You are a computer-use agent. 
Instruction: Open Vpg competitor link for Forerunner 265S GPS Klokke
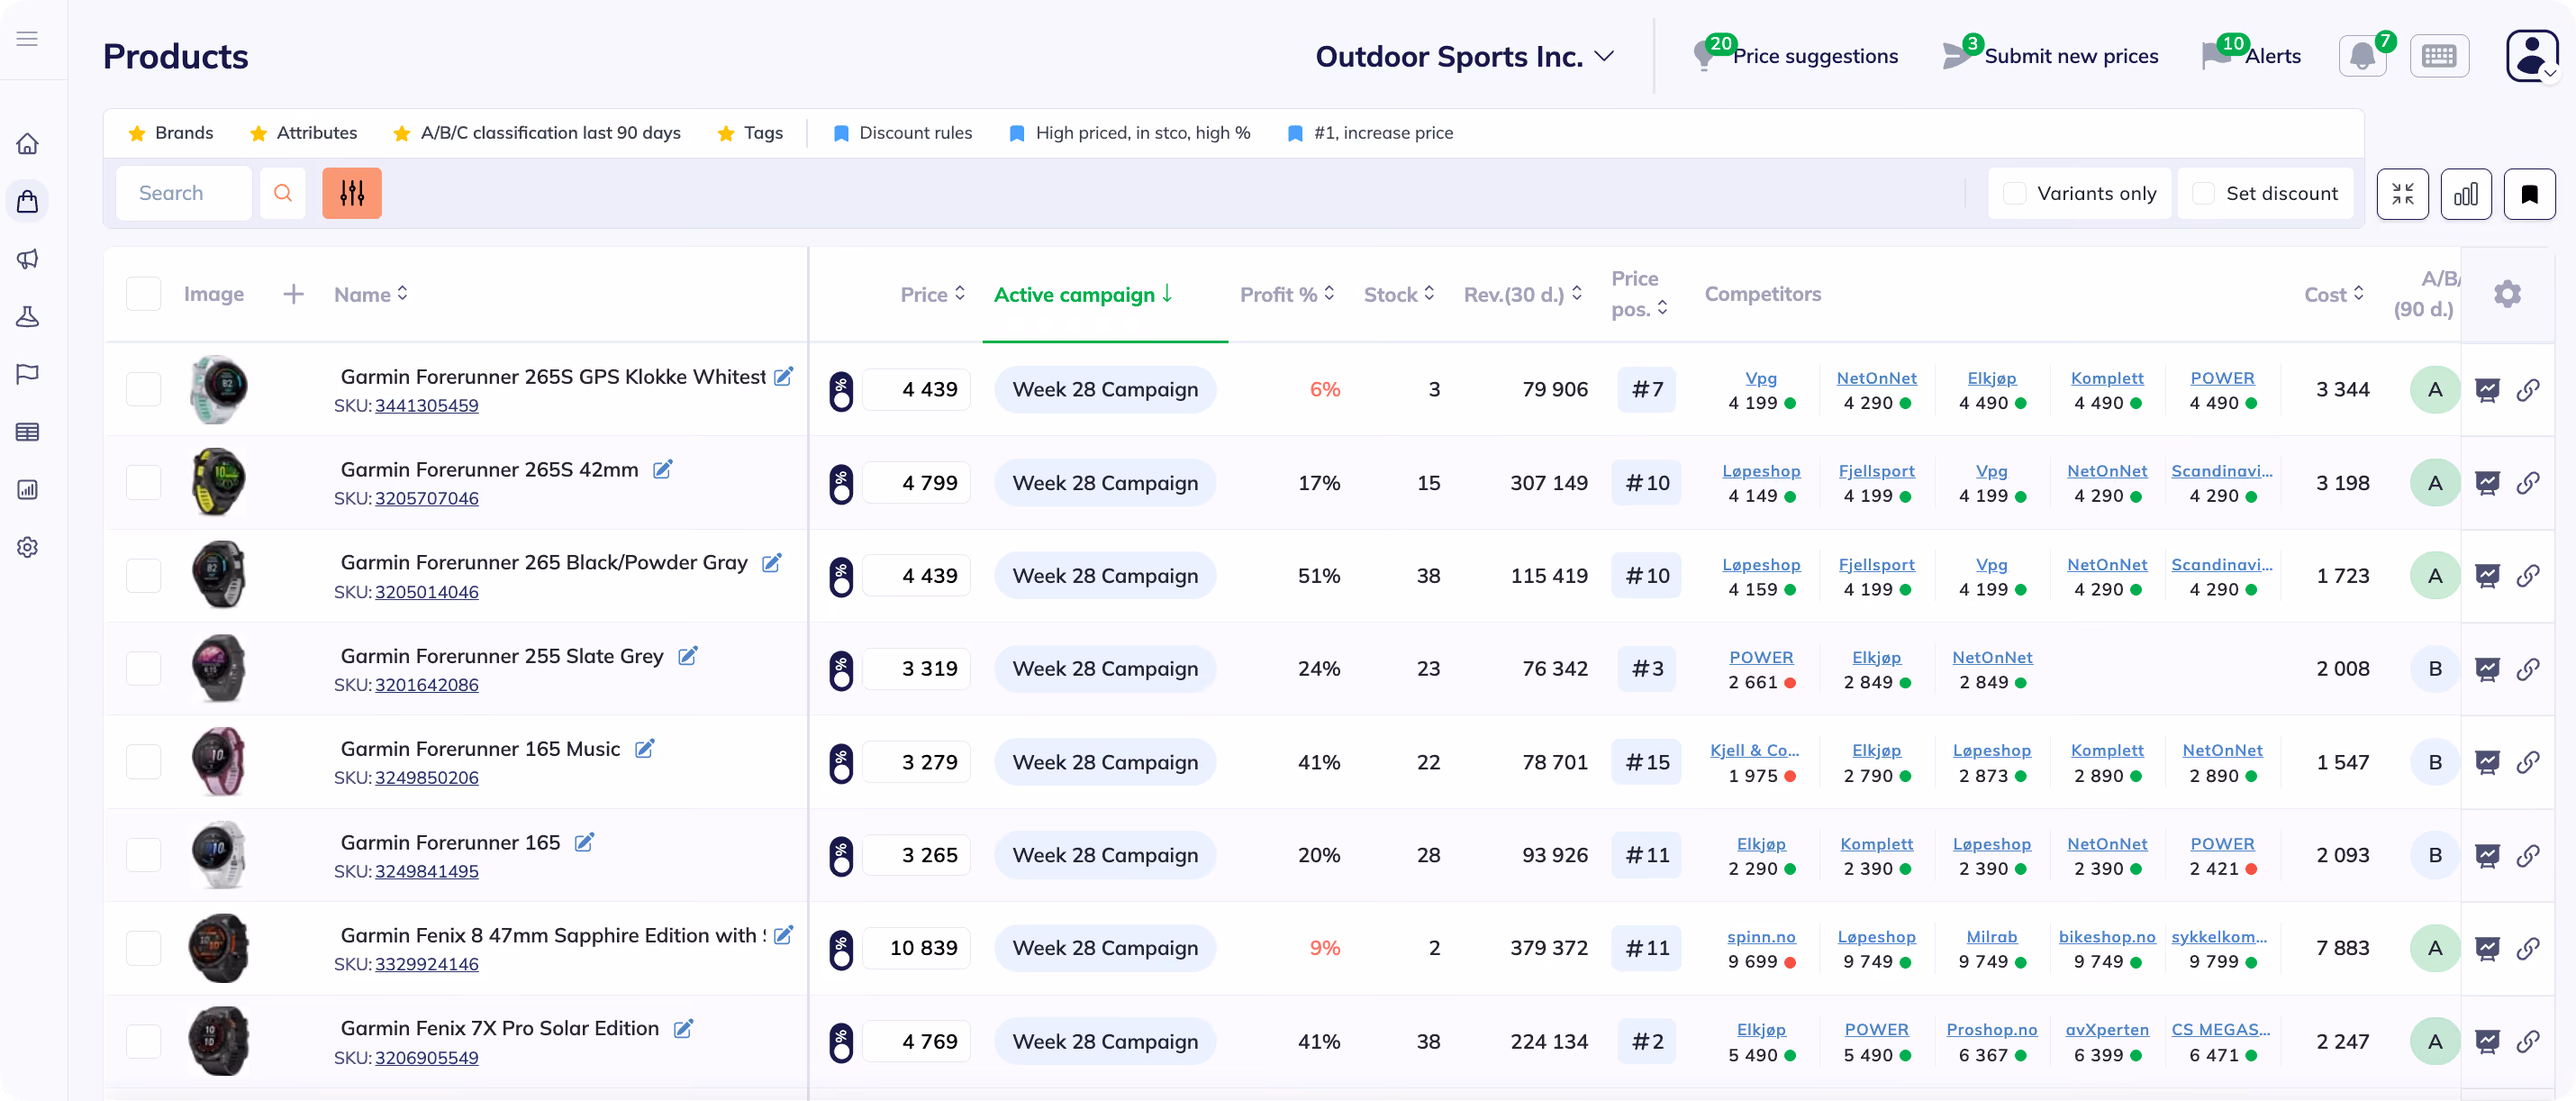pyautogui.click(x=1761, y=378)
